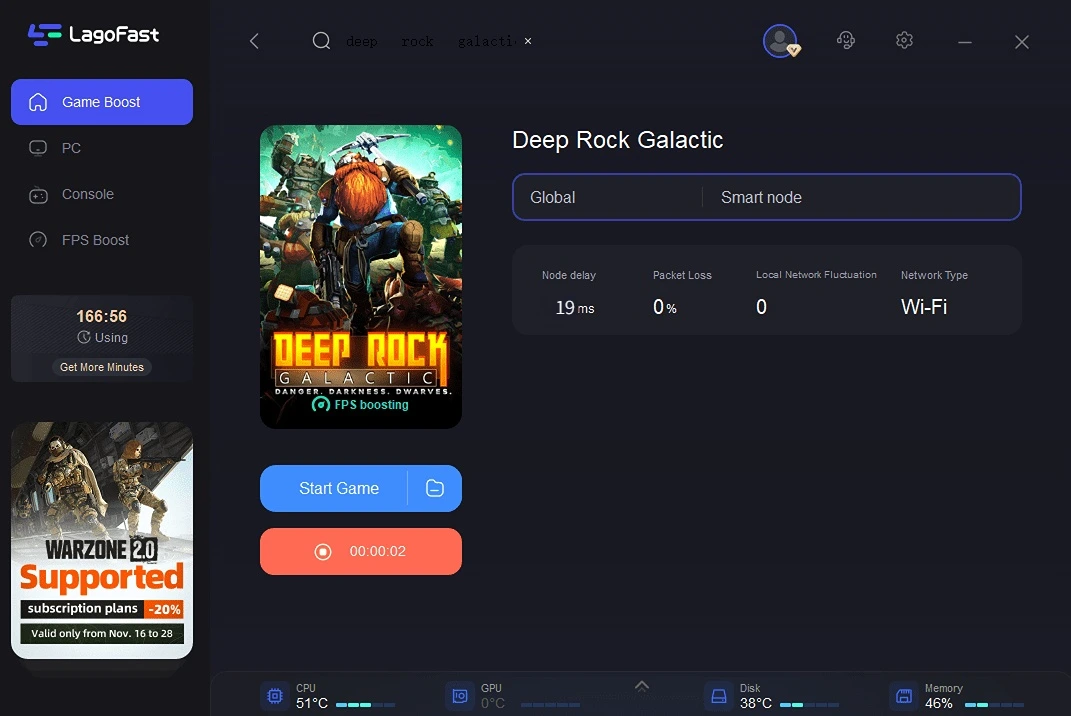Image resolution: width=1071 pixels, height=716 pixels.
Task: Click the Wi-Fi network type value
Action: click(x=924, y=307)
